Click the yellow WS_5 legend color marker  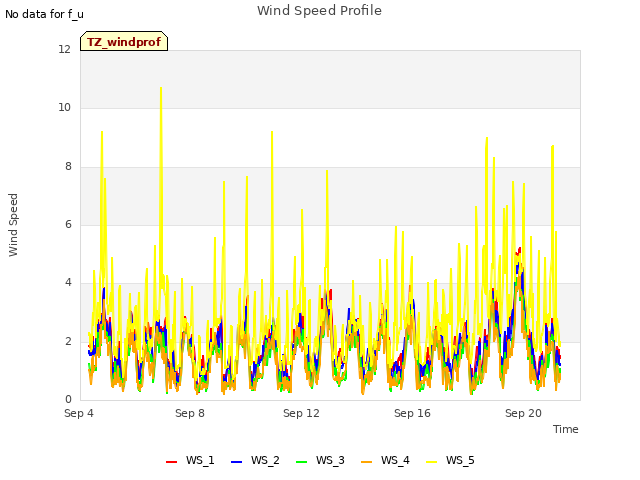click(431, 462)
